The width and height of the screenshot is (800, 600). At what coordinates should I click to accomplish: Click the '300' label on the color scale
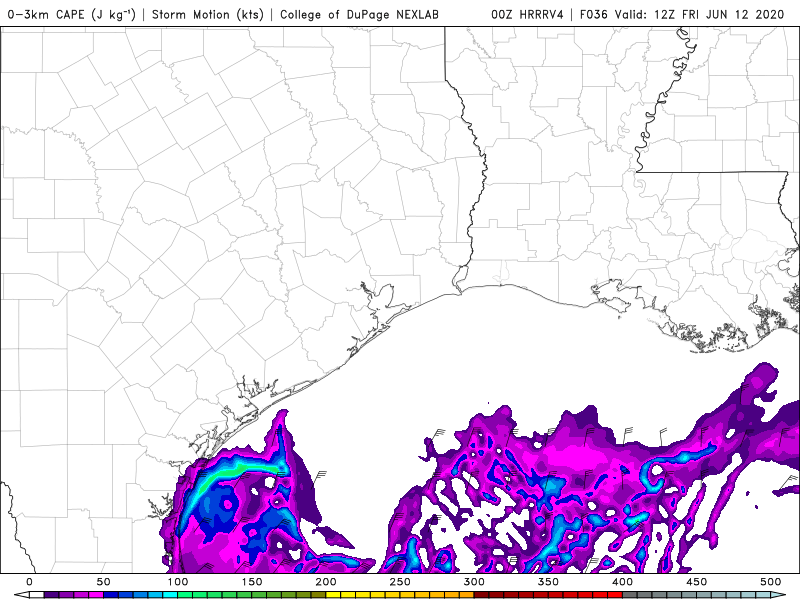(474, 582)
